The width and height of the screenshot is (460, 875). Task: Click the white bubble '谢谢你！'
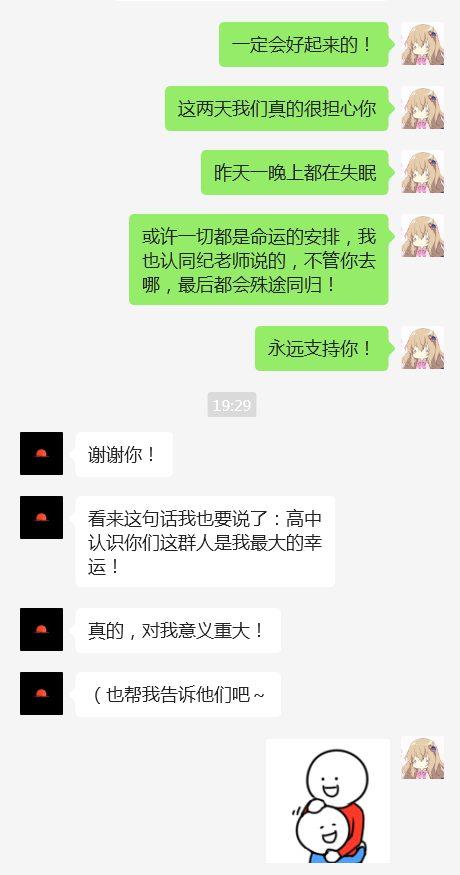click(x=124, y=454)
